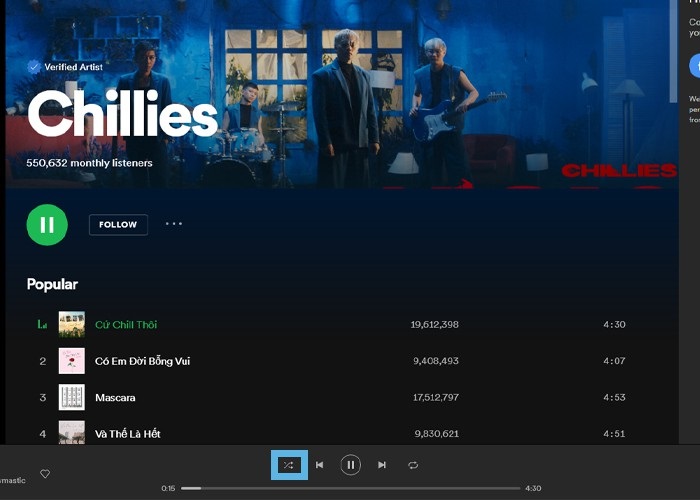Click the pink Có Em Đời Bỗng Vui cover
The image size is (700, 500).
(x=71, y=361)
